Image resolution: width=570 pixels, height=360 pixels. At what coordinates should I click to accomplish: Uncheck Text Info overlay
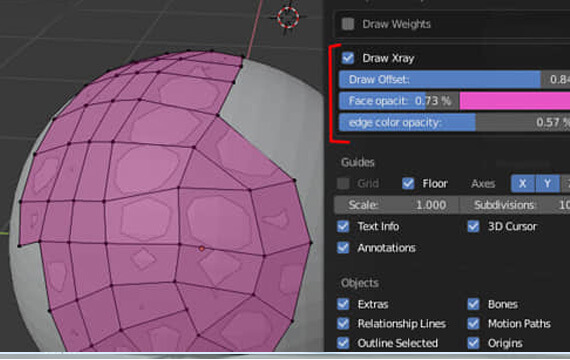pos(343,226)
